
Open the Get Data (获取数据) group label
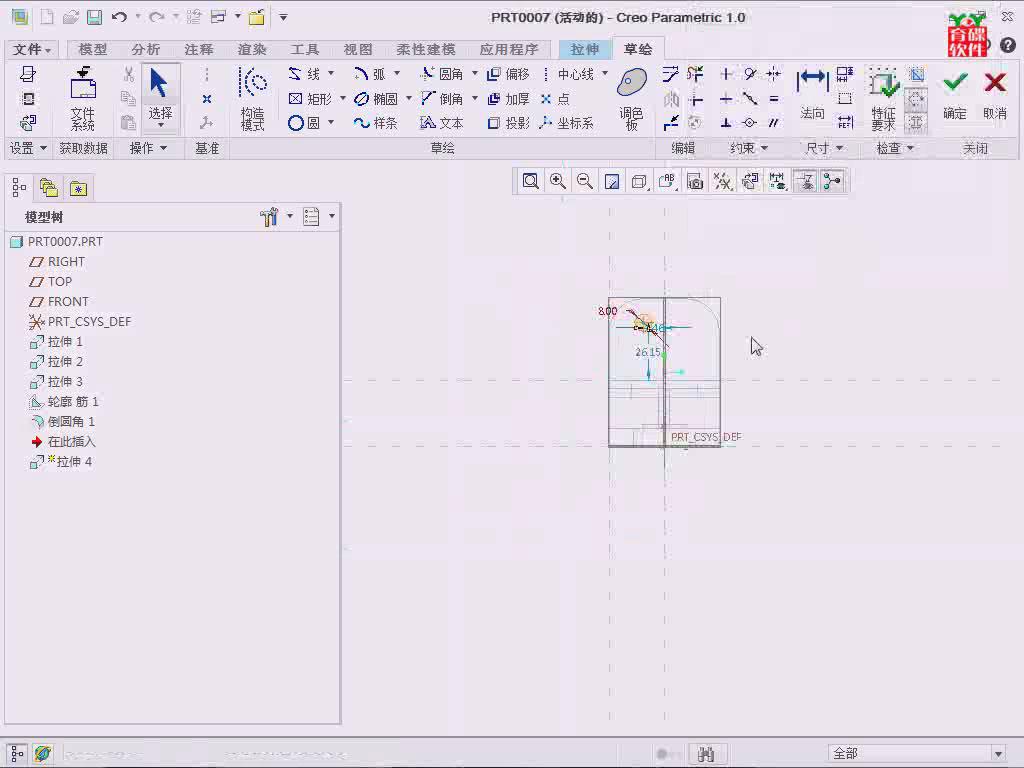click(84, 148)
